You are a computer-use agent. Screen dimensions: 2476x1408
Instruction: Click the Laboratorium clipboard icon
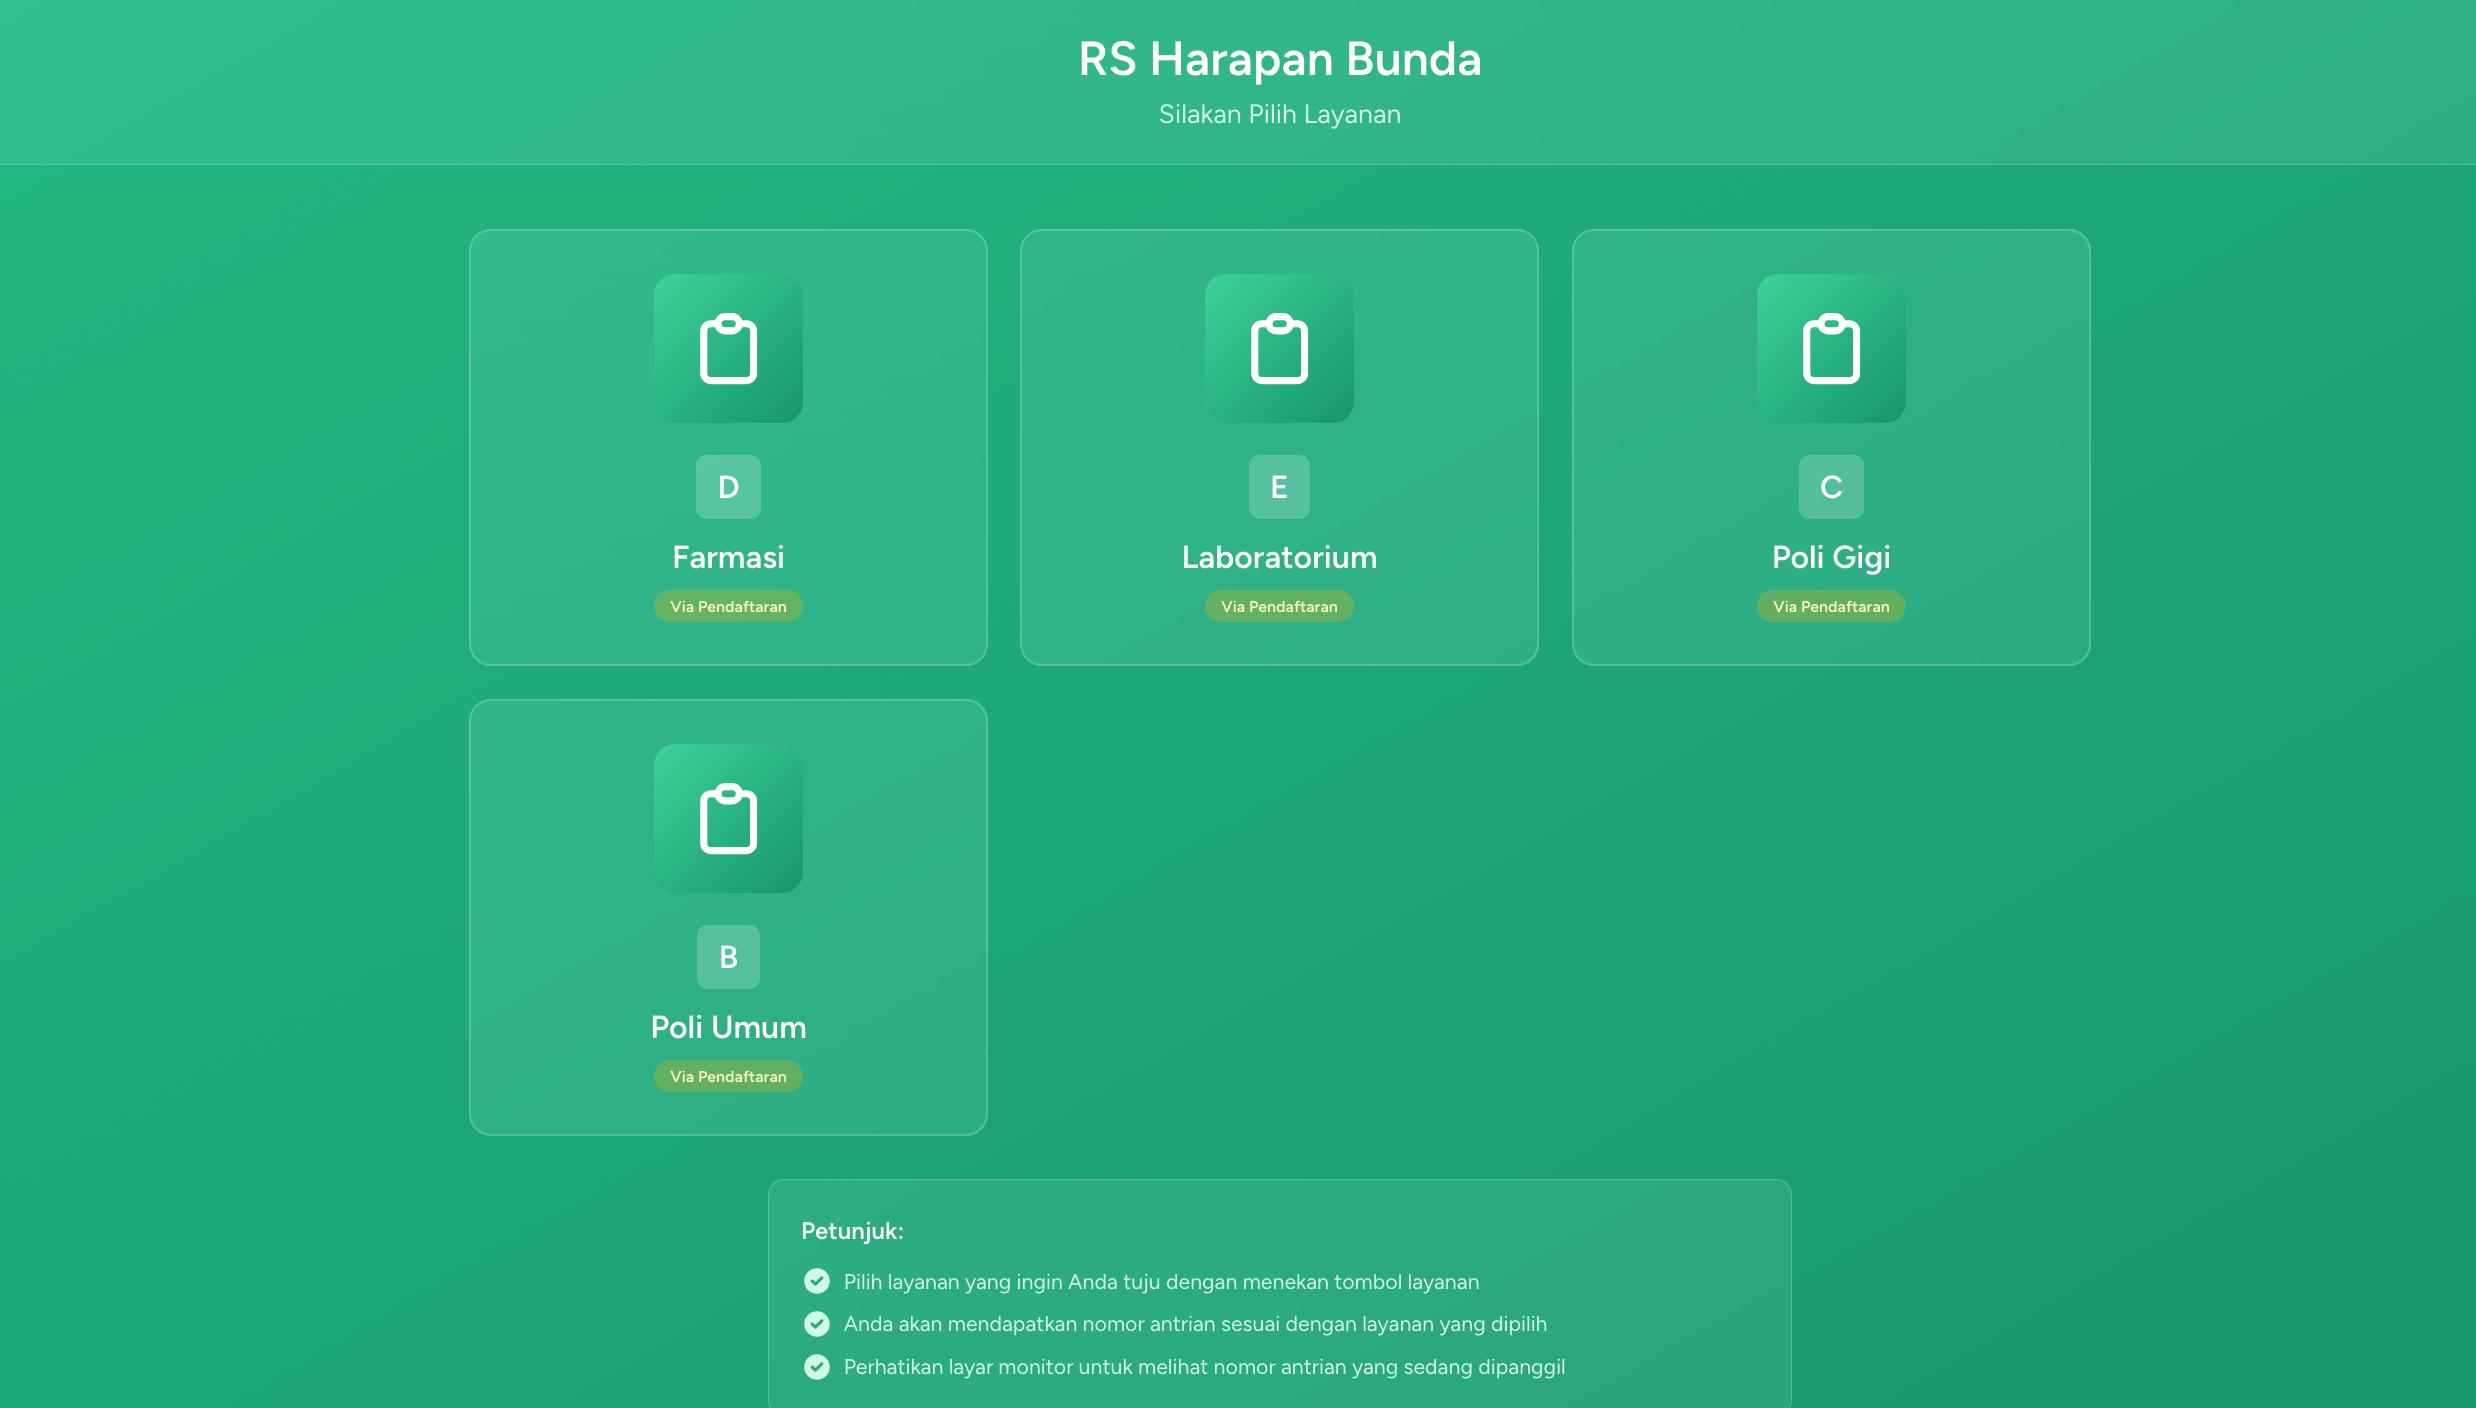[x=1279, y=348]
